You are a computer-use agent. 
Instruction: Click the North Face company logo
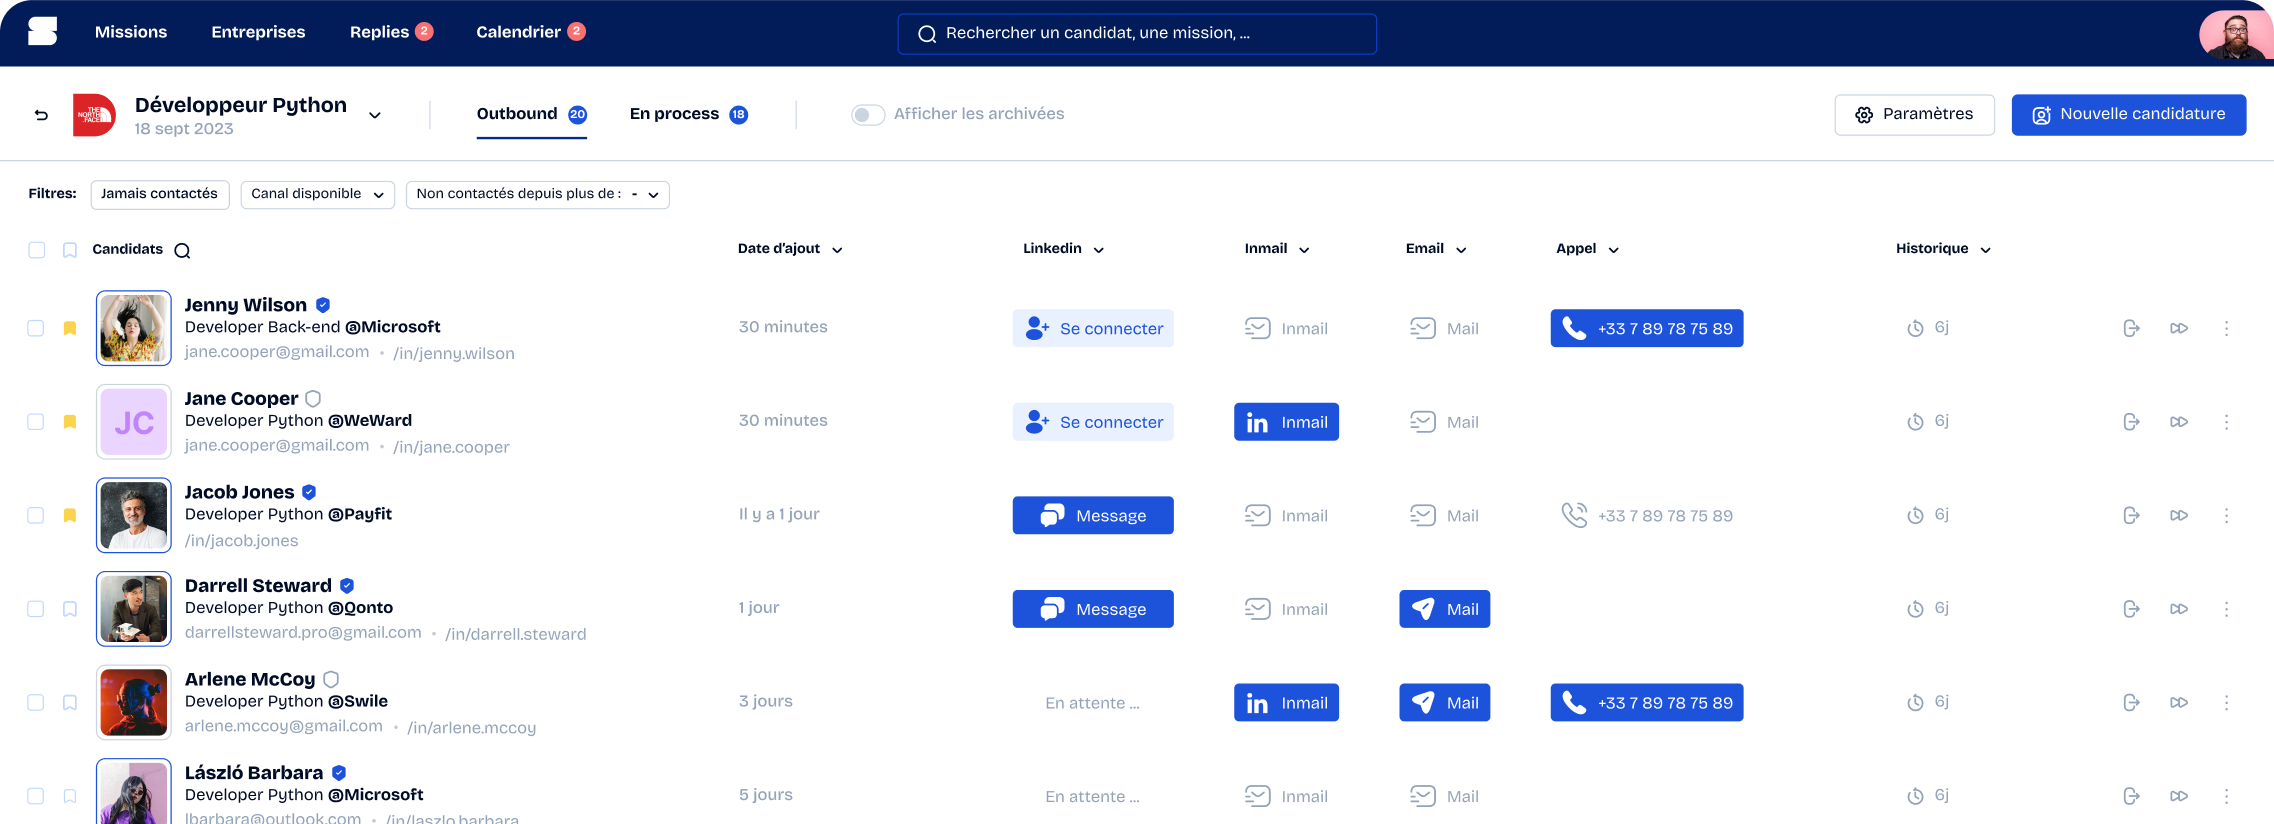click(94, 115)
